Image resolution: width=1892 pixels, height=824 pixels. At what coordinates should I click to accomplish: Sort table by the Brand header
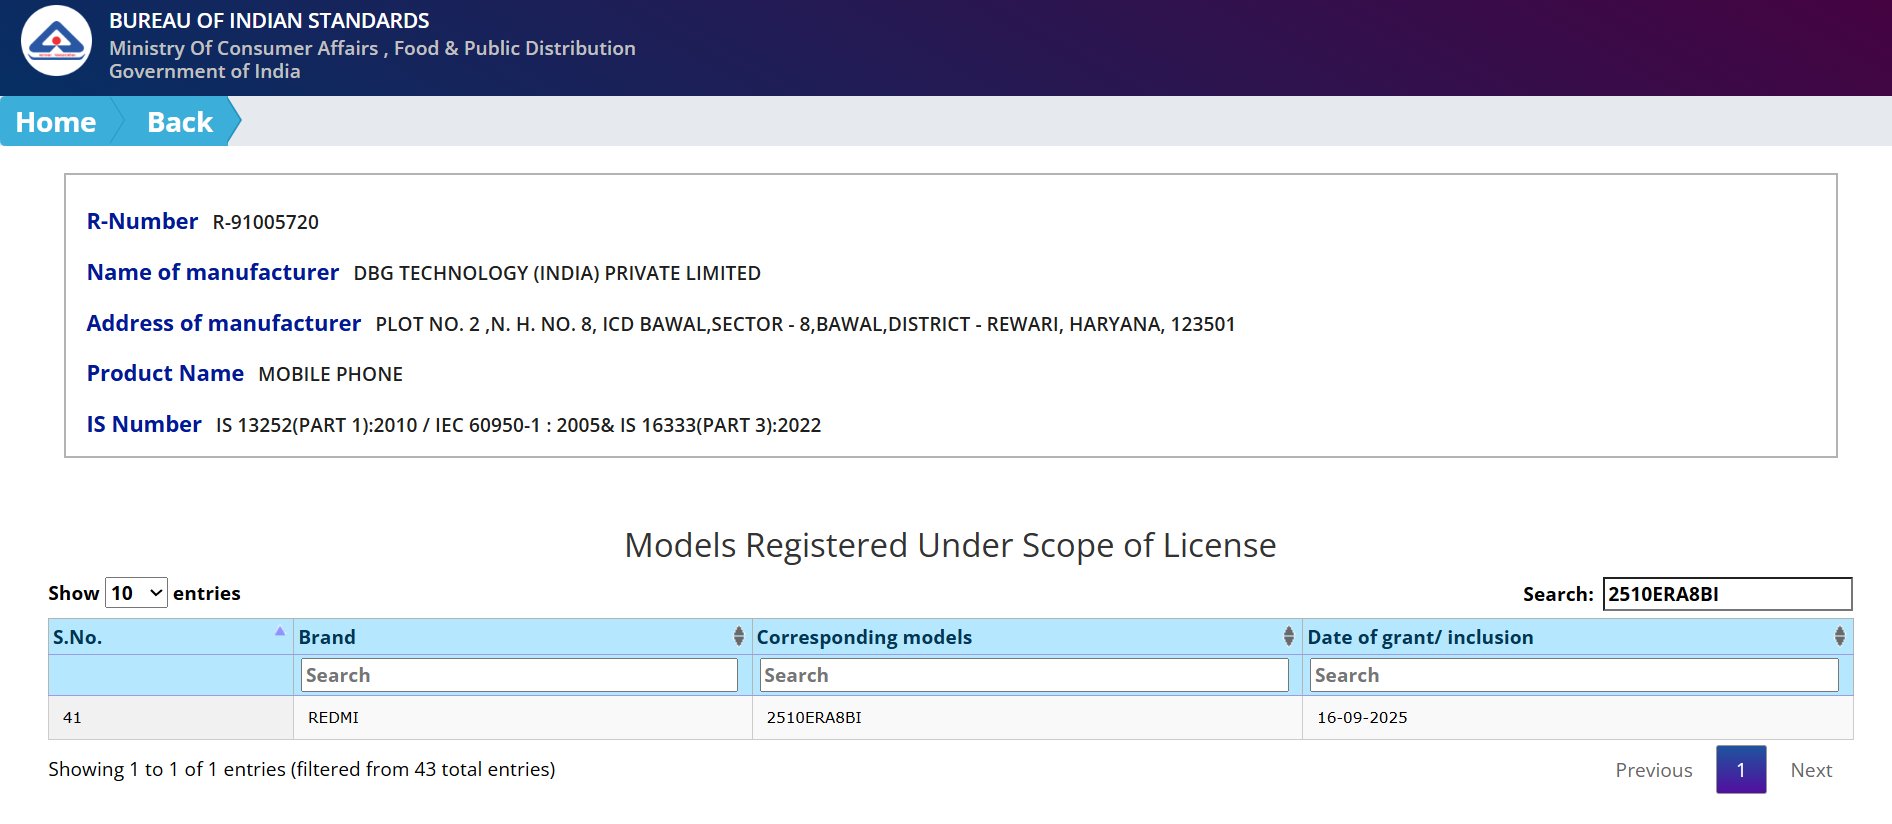(x=327, y=637)
